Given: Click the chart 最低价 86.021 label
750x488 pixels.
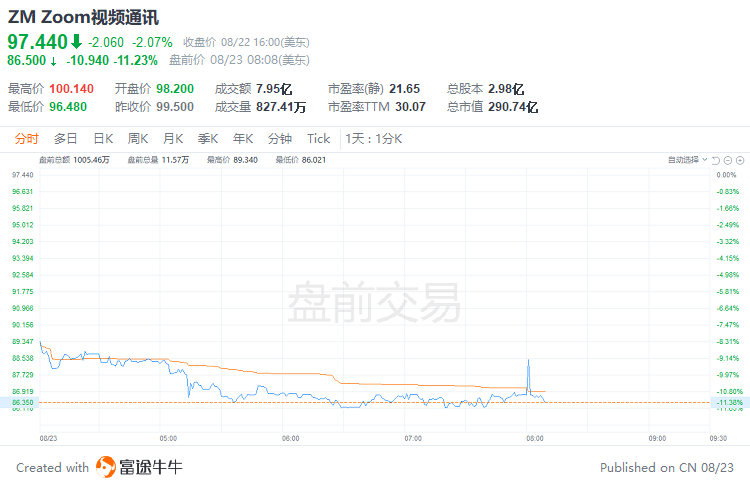Looking at the screenshot, I should click(x=301, y=160).
